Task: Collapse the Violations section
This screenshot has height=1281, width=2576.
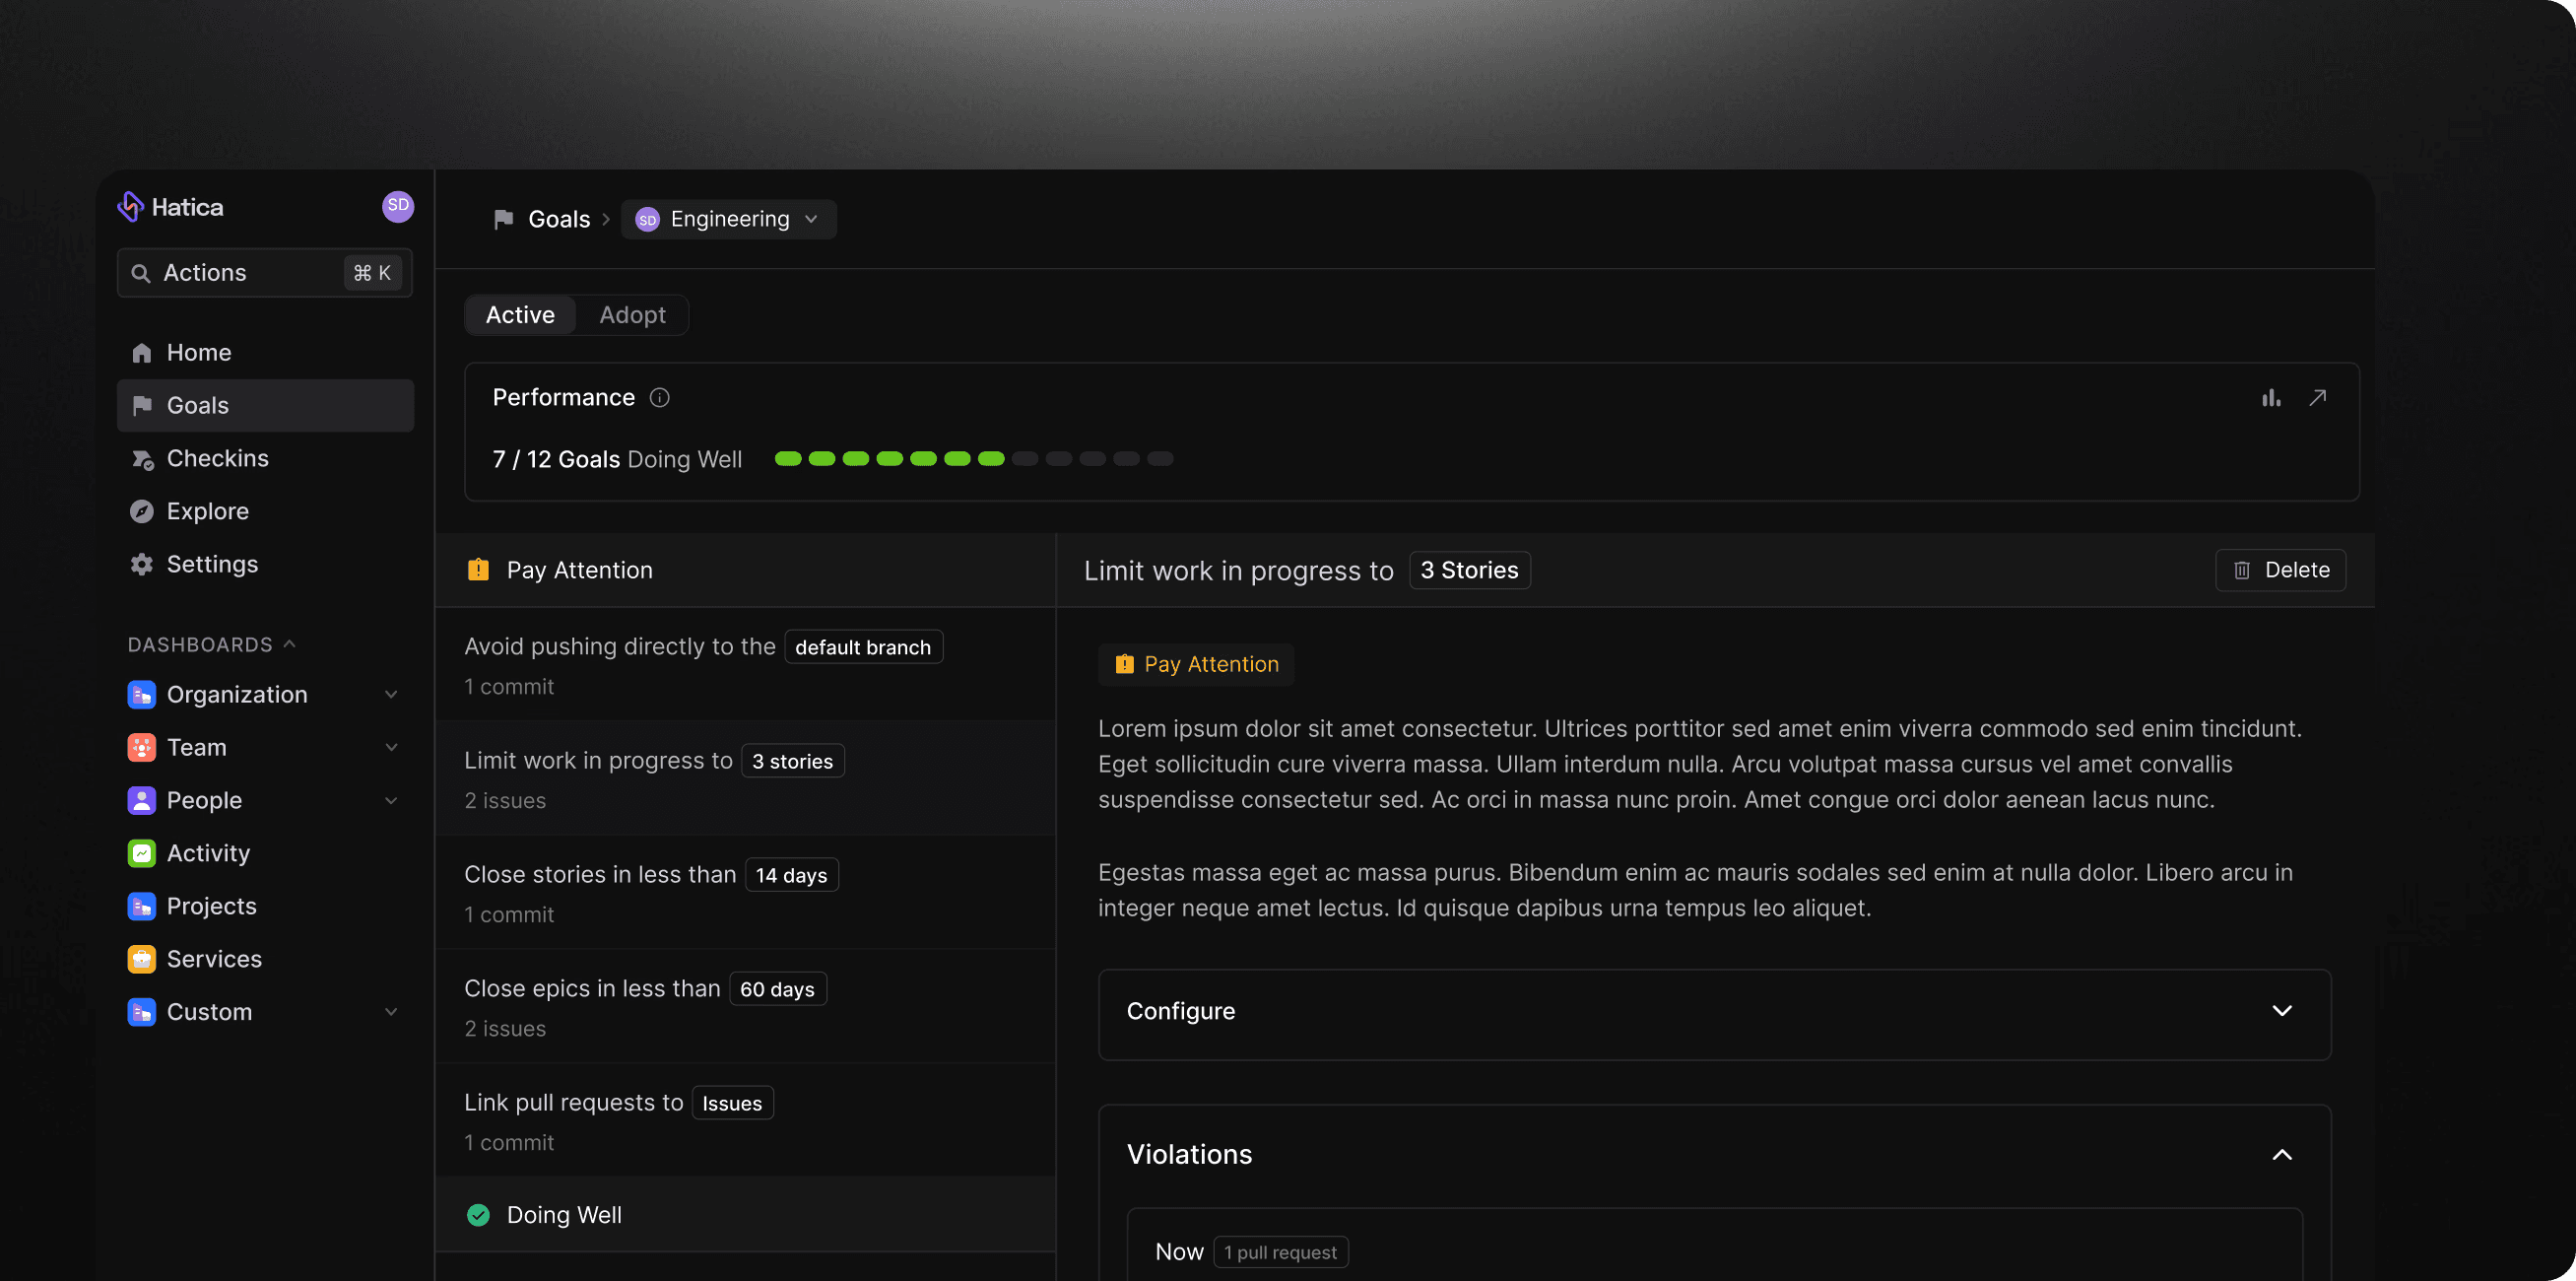Action: tap(2281, 1155)
